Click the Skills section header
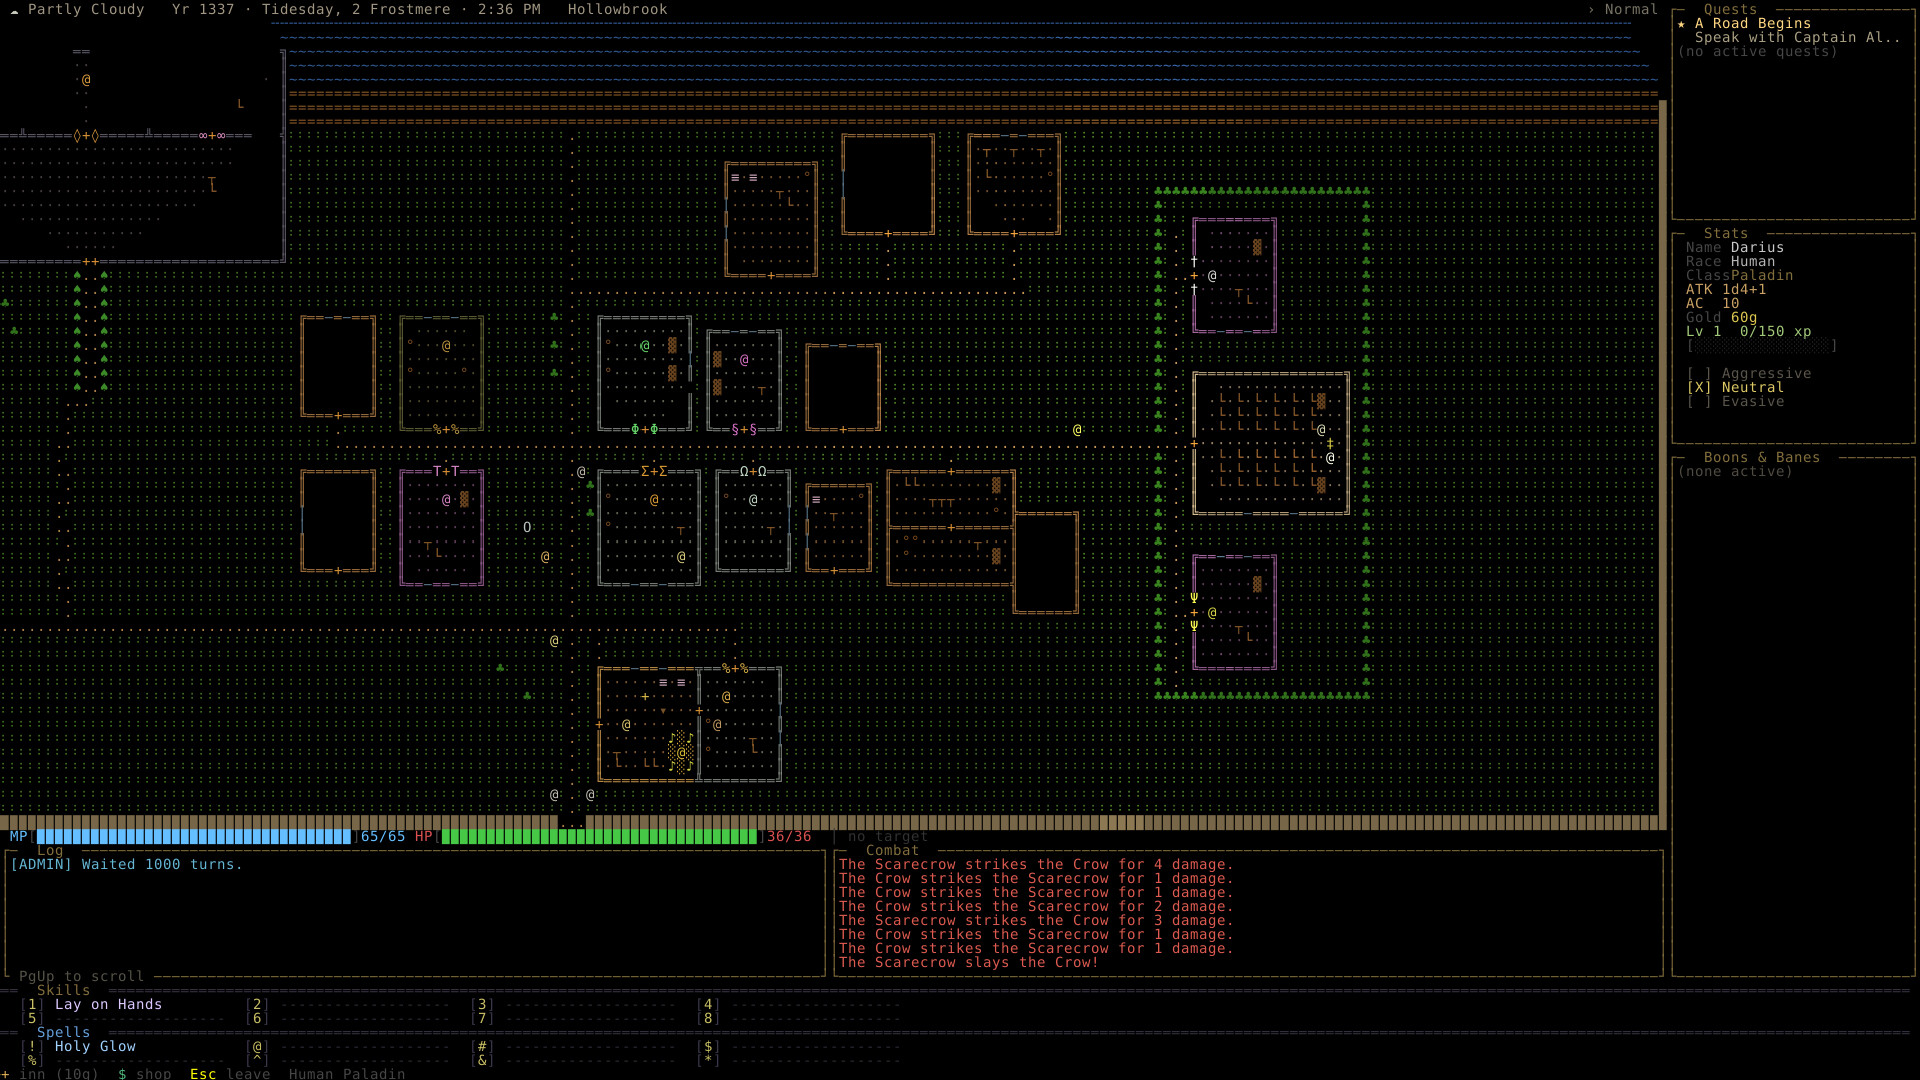Viewport: 1920px width, 1080px height. [63, 991]
